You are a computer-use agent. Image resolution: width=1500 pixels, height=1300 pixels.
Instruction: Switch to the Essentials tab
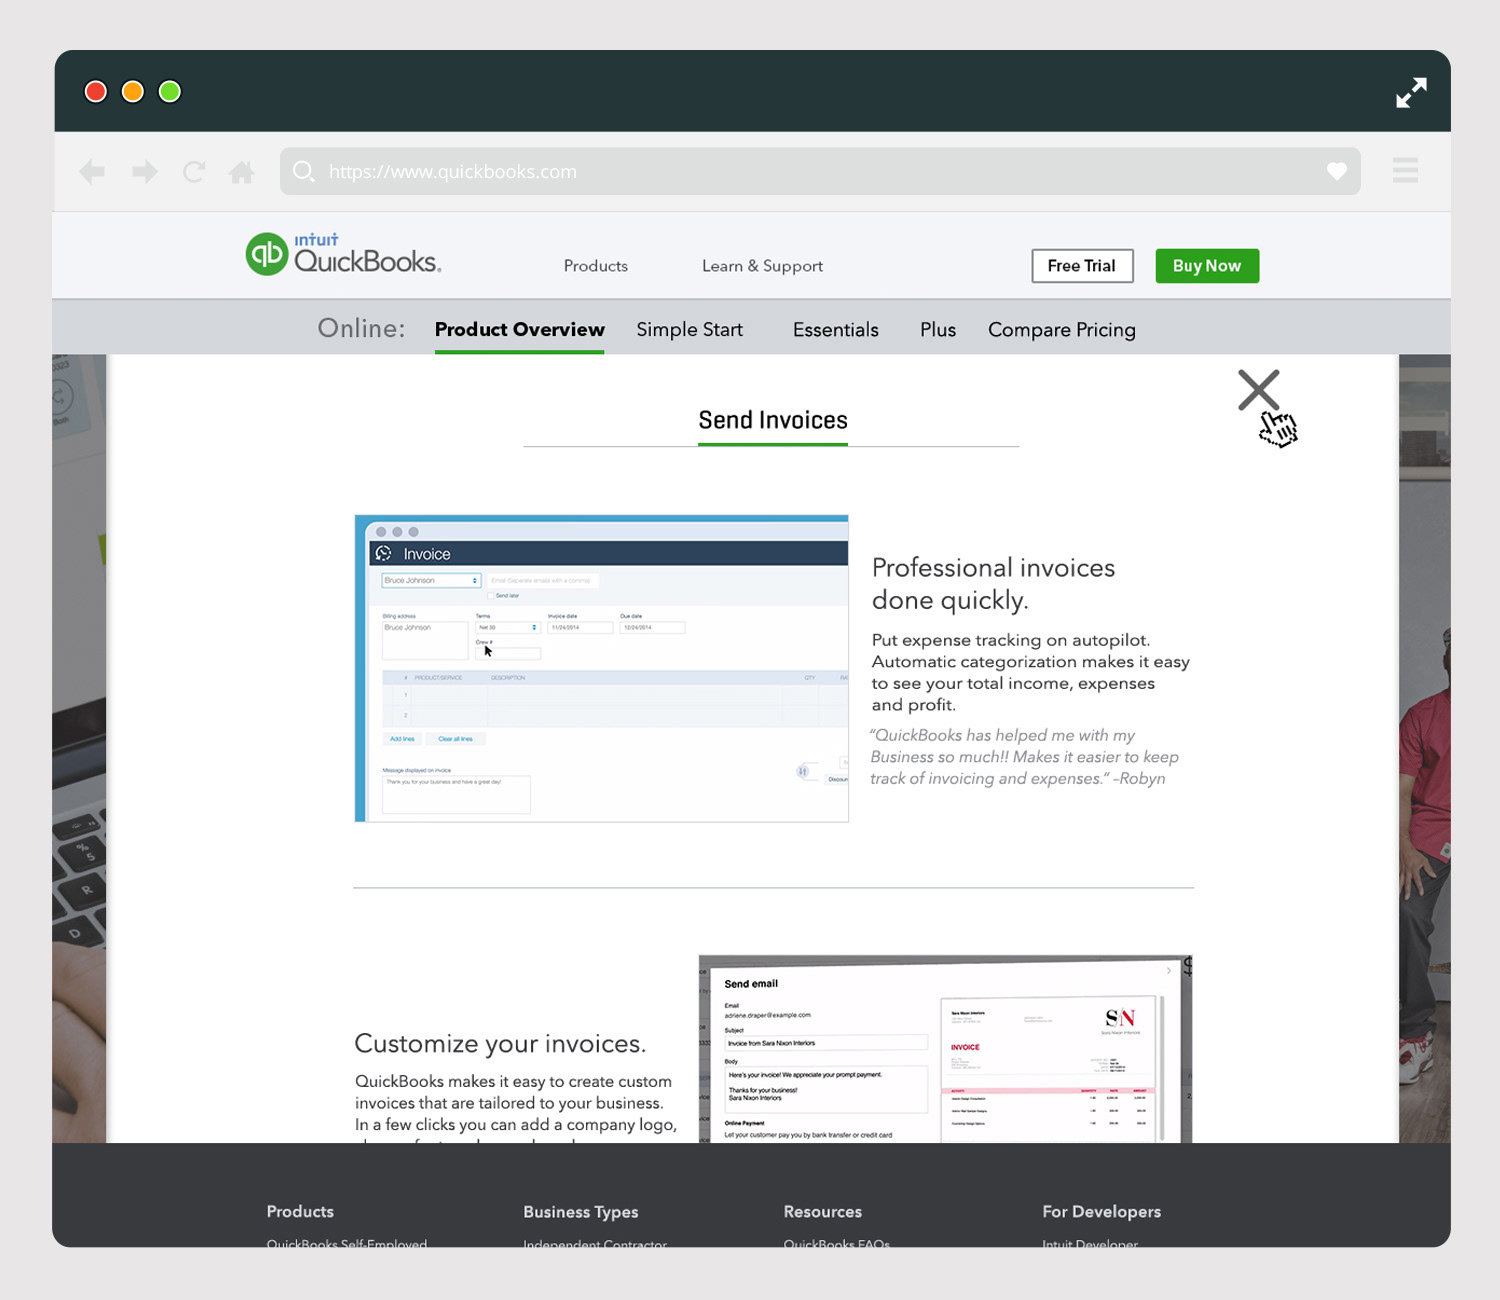tap(835, 330)
